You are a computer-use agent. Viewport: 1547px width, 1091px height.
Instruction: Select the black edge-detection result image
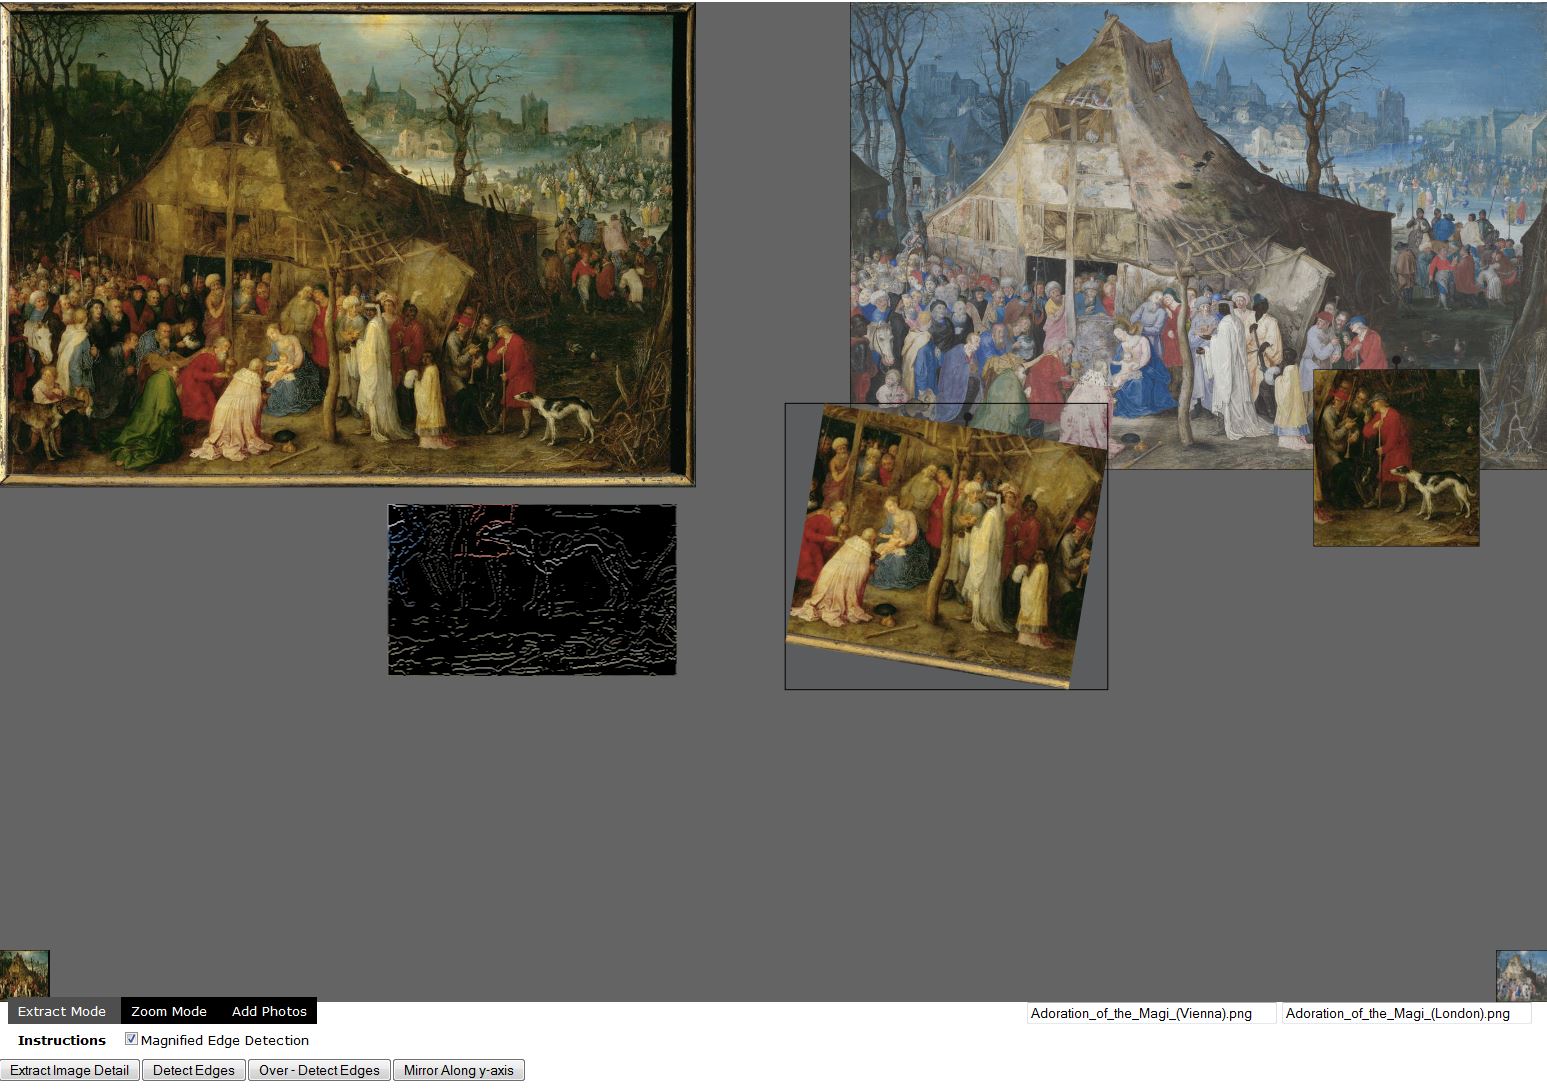point(530,590)
